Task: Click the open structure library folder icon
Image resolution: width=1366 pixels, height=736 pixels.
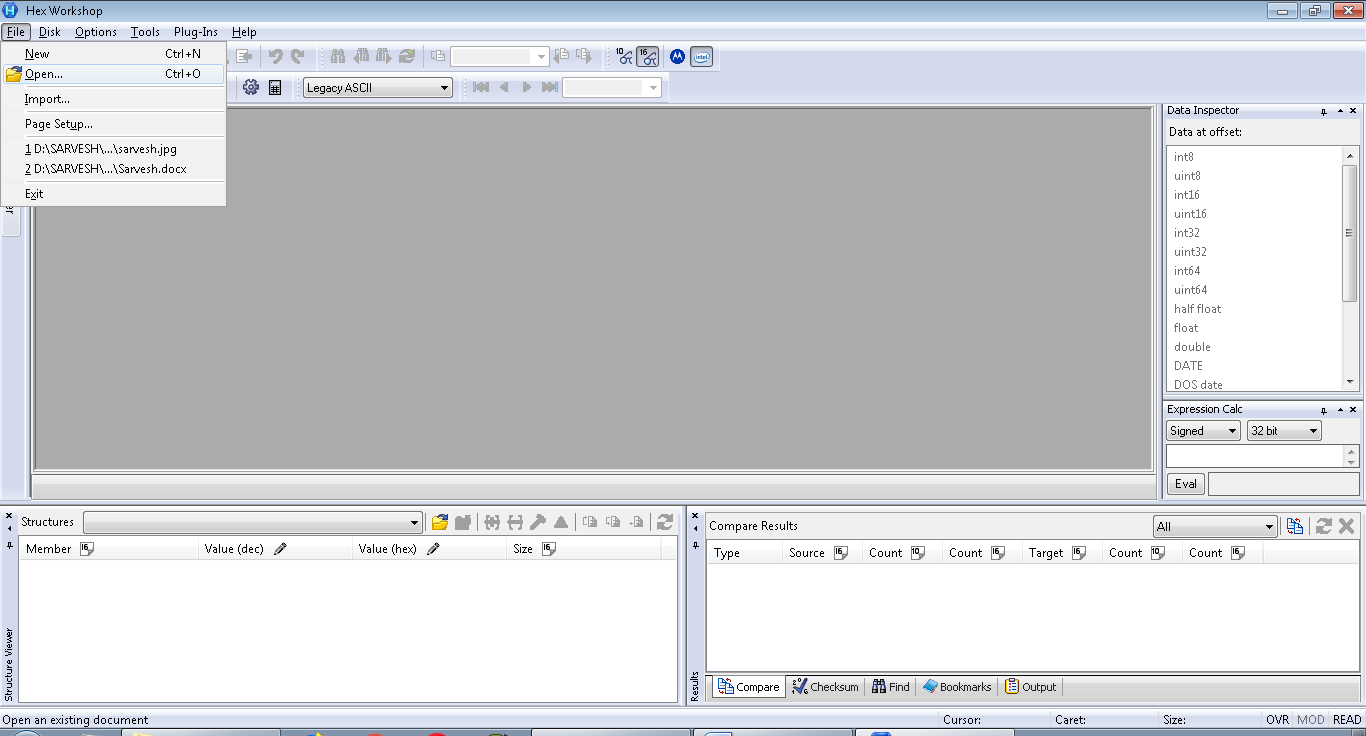Action: 439,522
